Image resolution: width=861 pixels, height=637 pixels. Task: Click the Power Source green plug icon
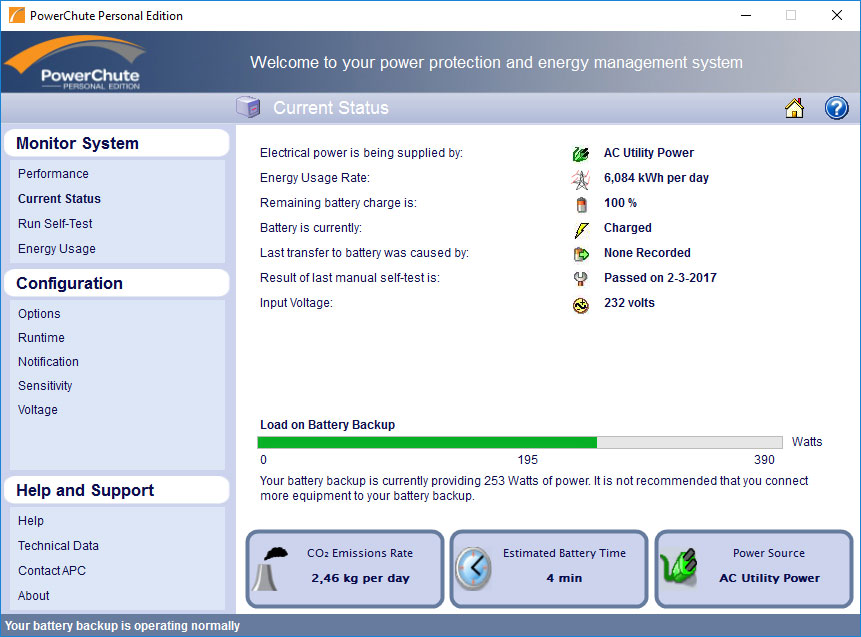(678, 566)
